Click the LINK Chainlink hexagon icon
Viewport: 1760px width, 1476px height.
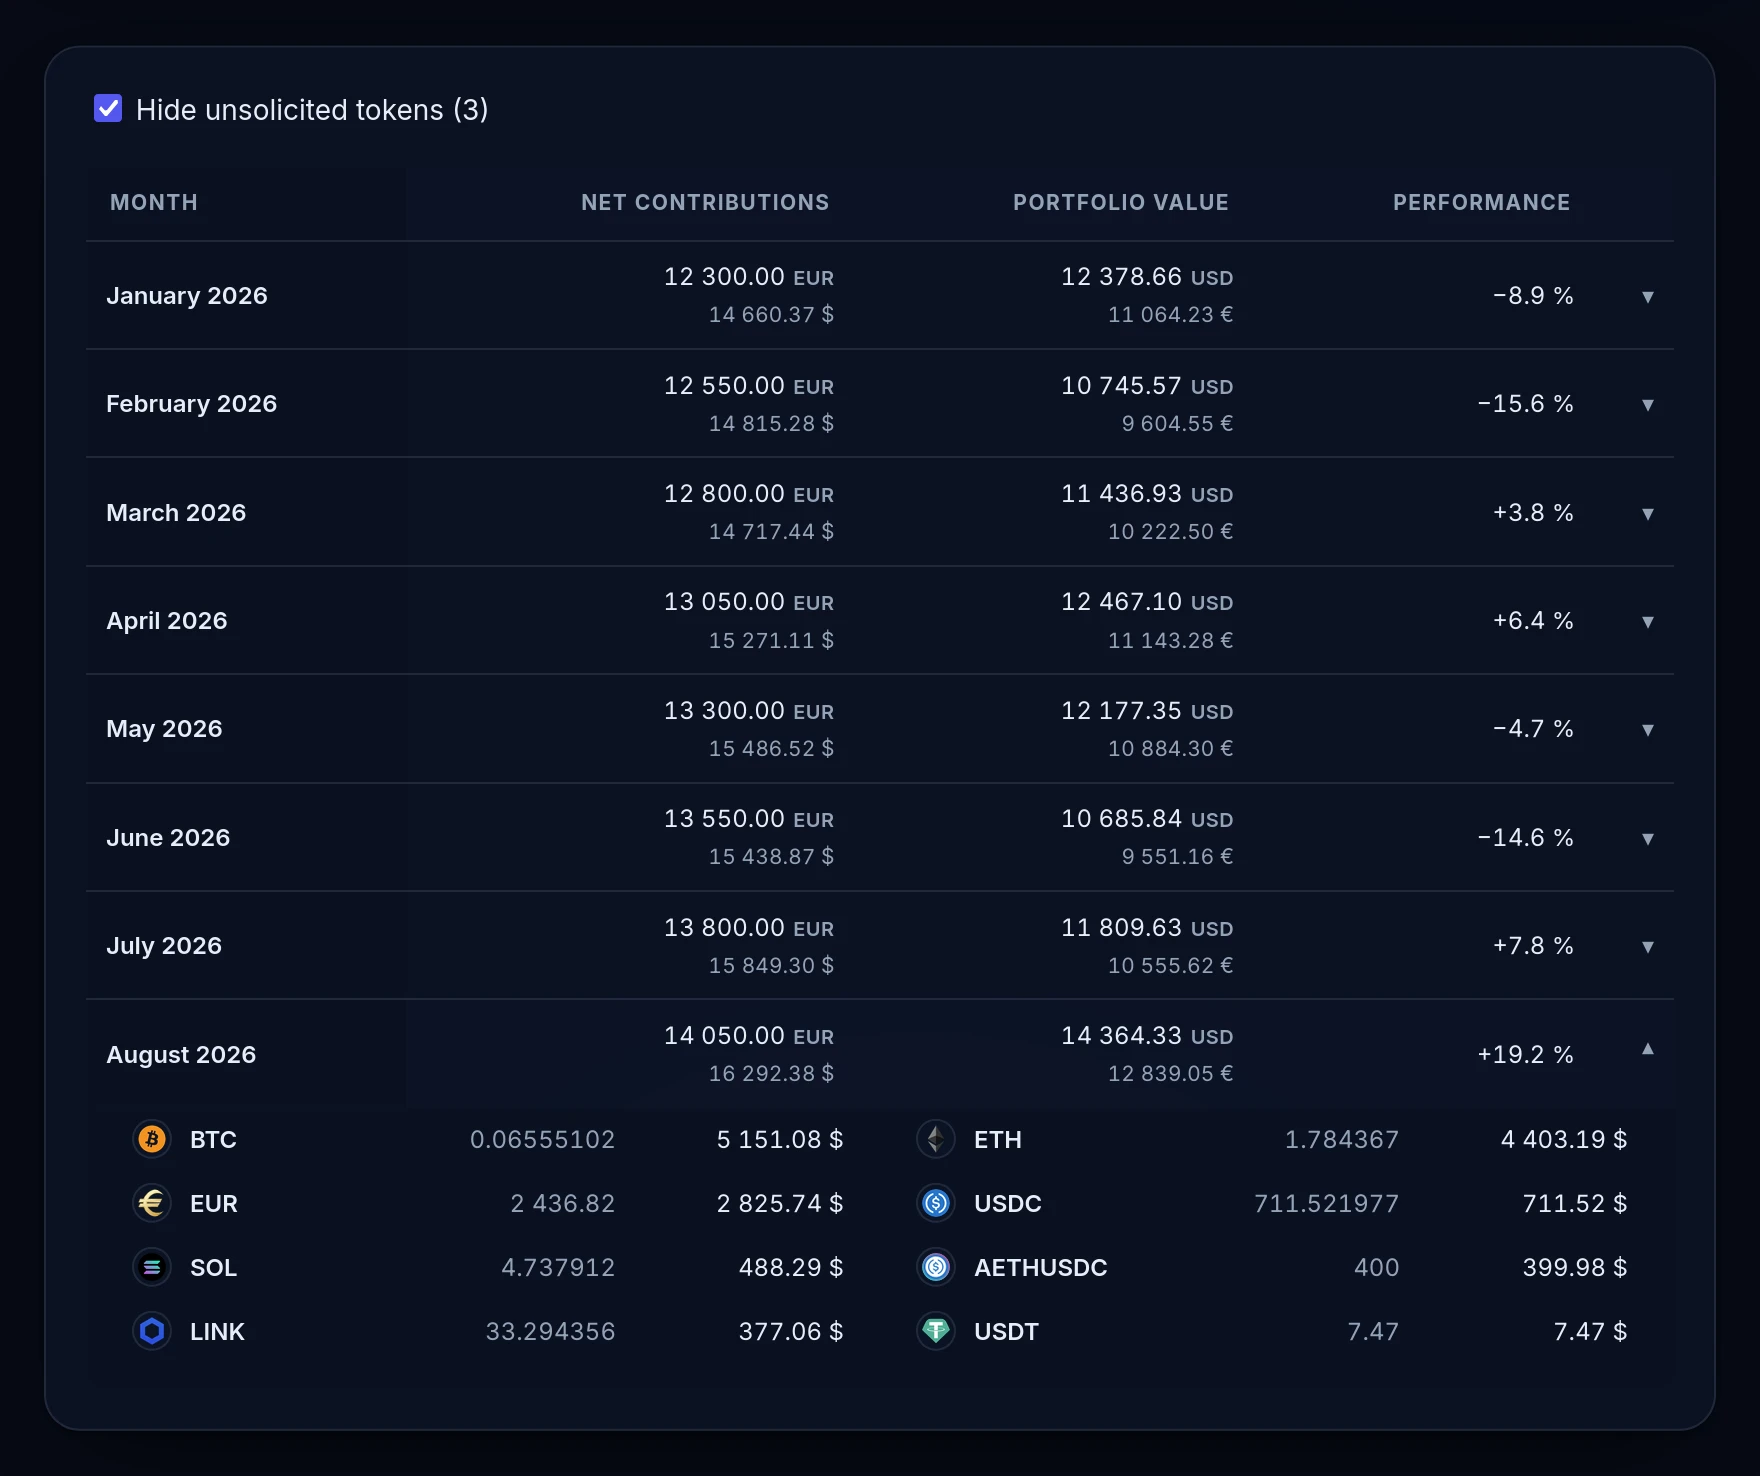click(152, 1331)
